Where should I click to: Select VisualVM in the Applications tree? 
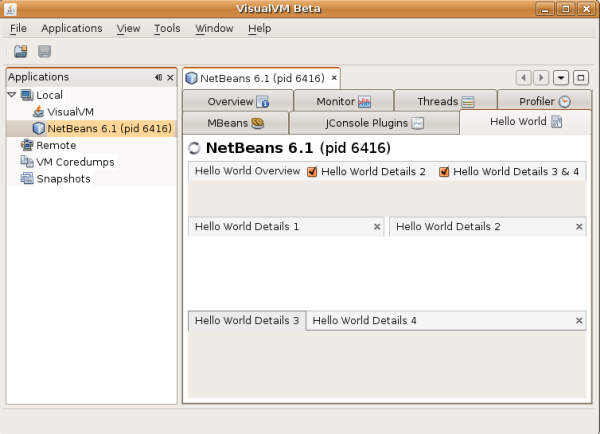(70, 112)
